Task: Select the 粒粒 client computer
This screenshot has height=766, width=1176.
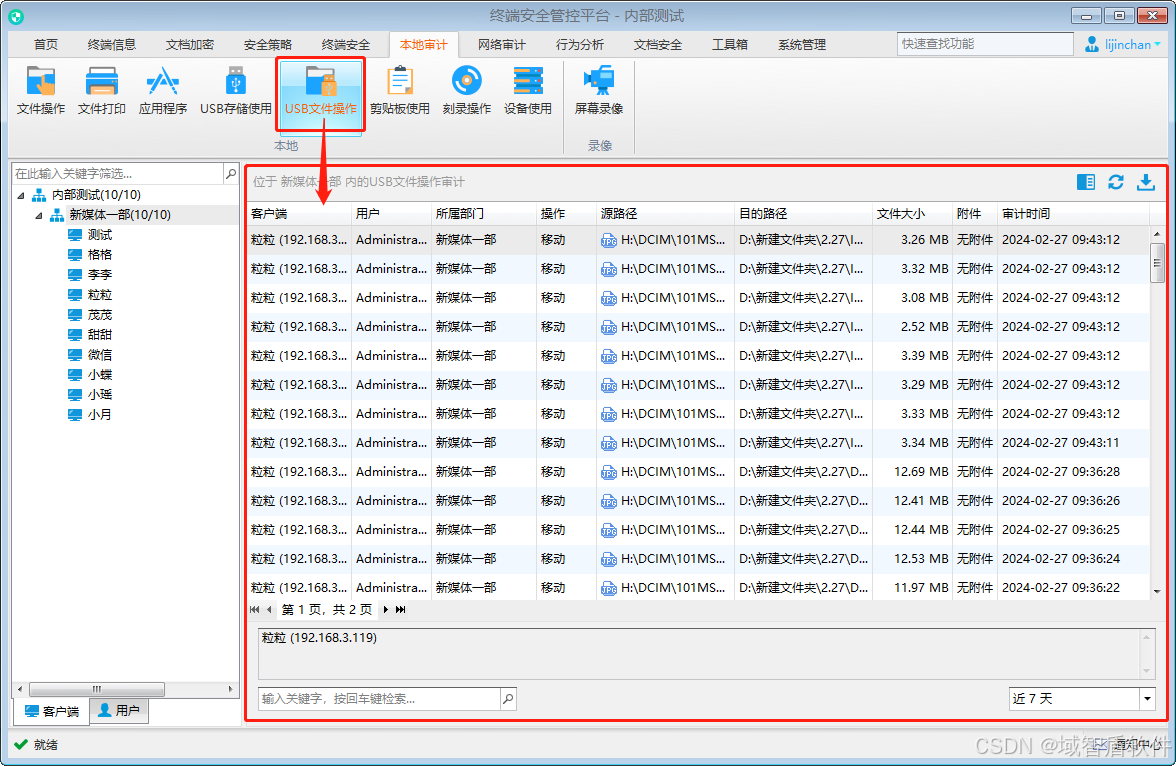Action: click(x=90, y=295)
